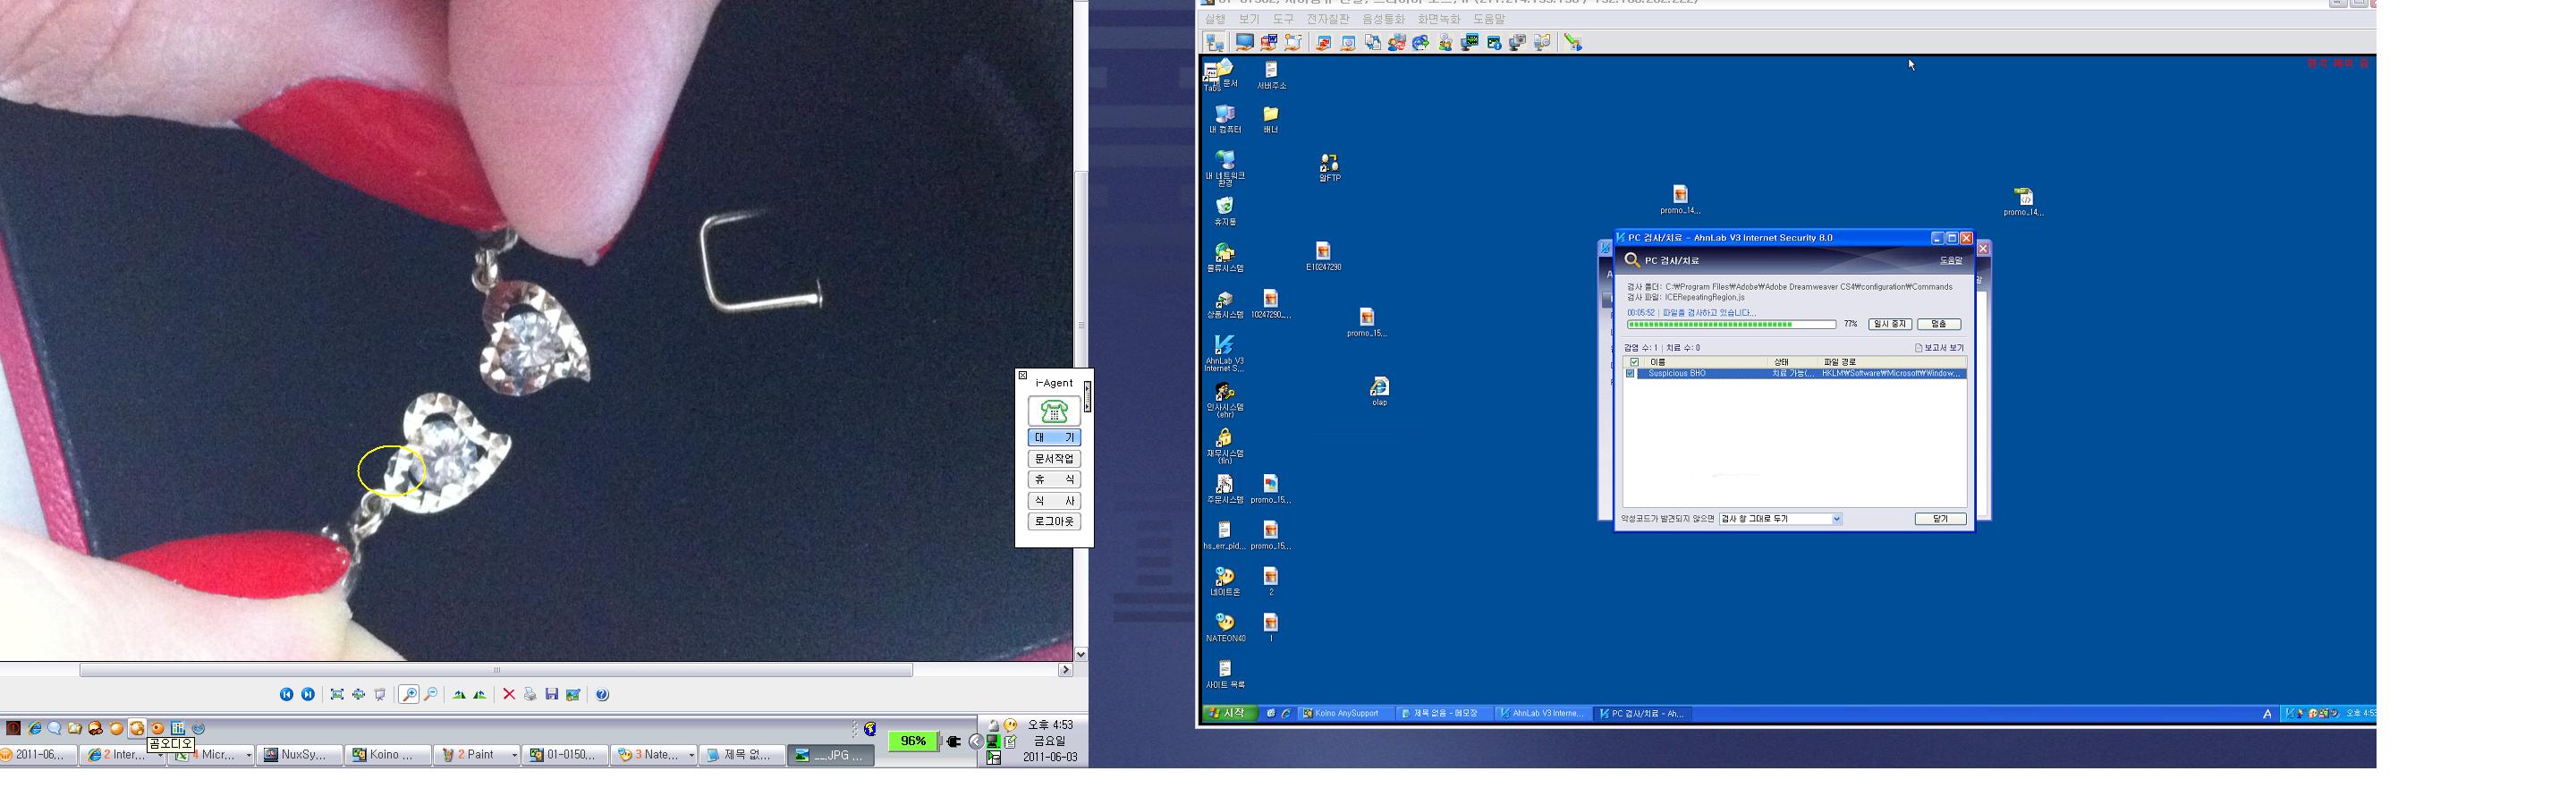Viewport: 2576px width, 805px height.
Task: Set i-Agent status to 휴식
Action: click(x=1054, y=480)
